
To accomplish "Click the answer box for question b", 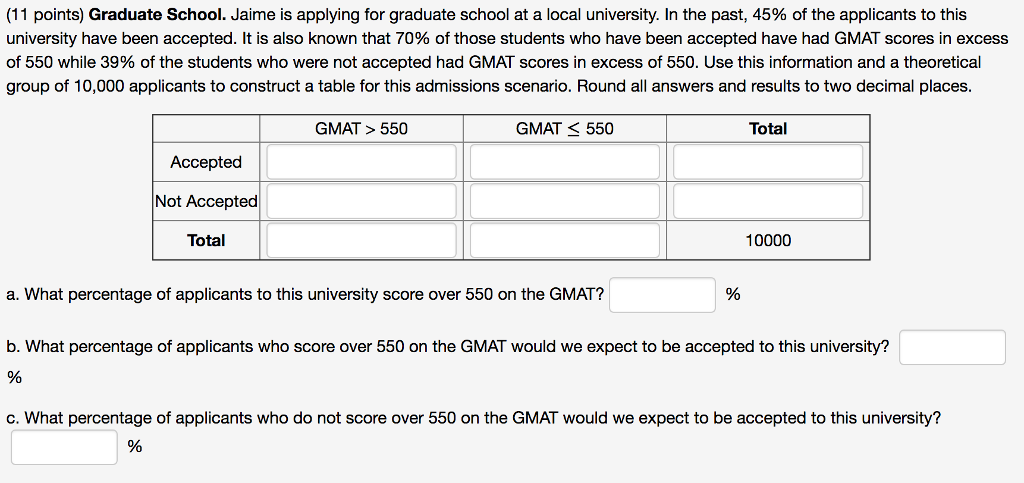I will tap(952, 347).
